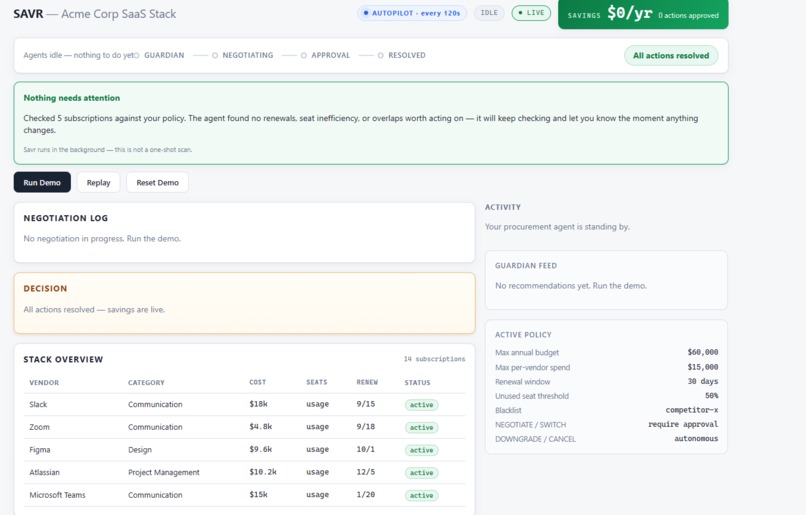Select the Microsoft Teams vendor row
The image size is (806, 515).
[244, 495]
